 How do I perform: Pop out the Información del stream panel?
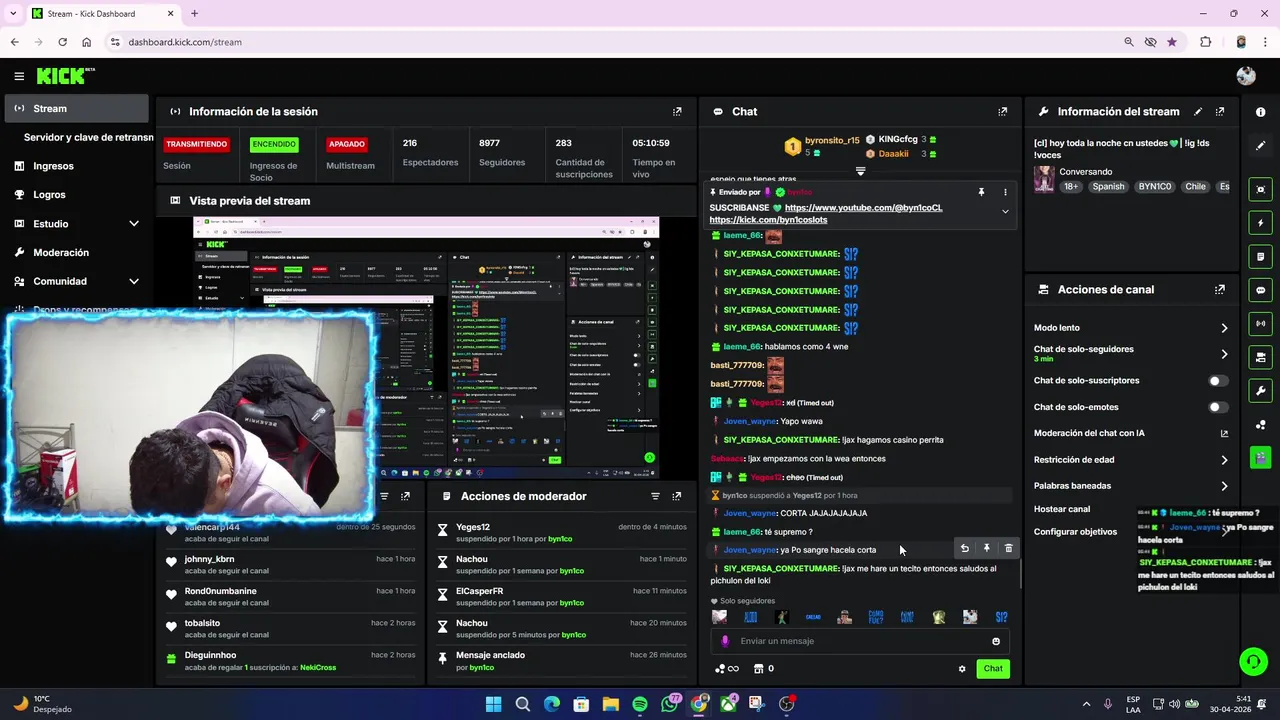click(1220, 112)
